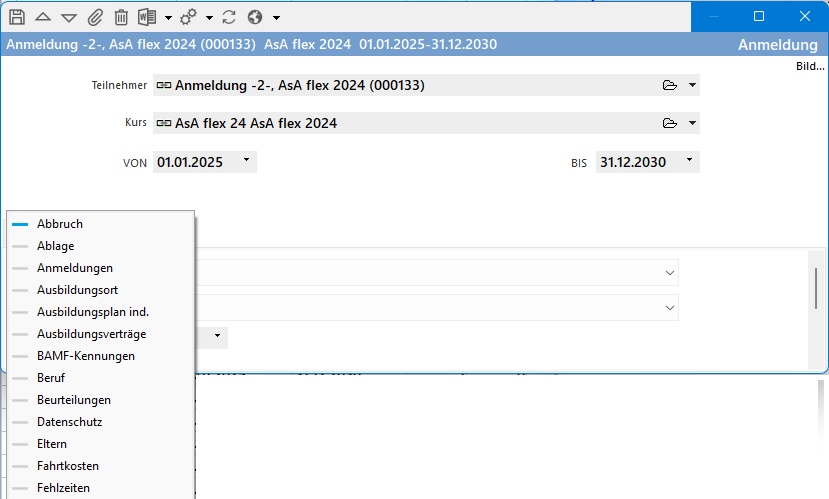
Task: Go to next record with down triangle
Action: coord(69,17)
